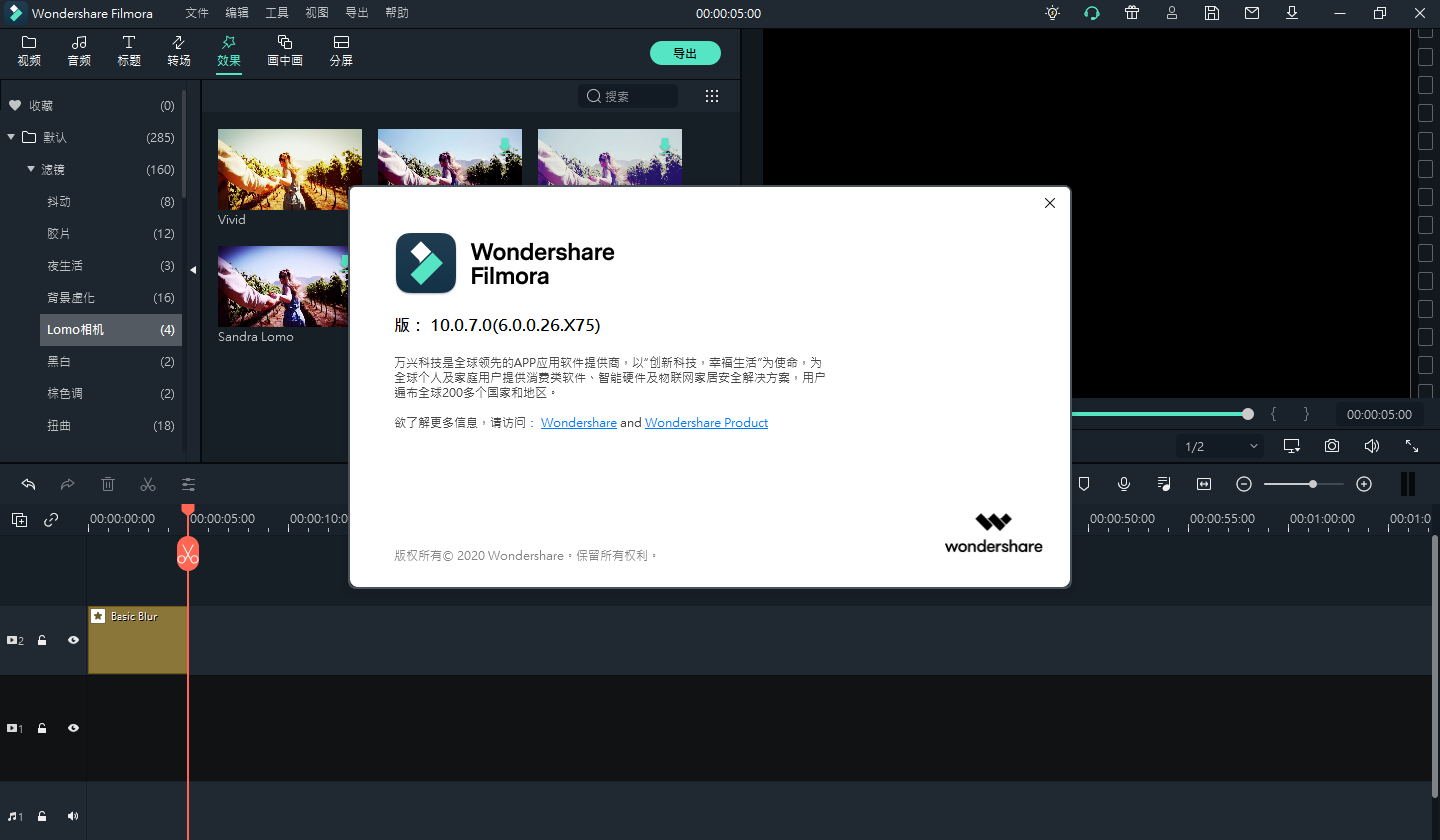This screenshot has height=840, width=1440.
Task: Open the mail message icon
Action: 1252,13
